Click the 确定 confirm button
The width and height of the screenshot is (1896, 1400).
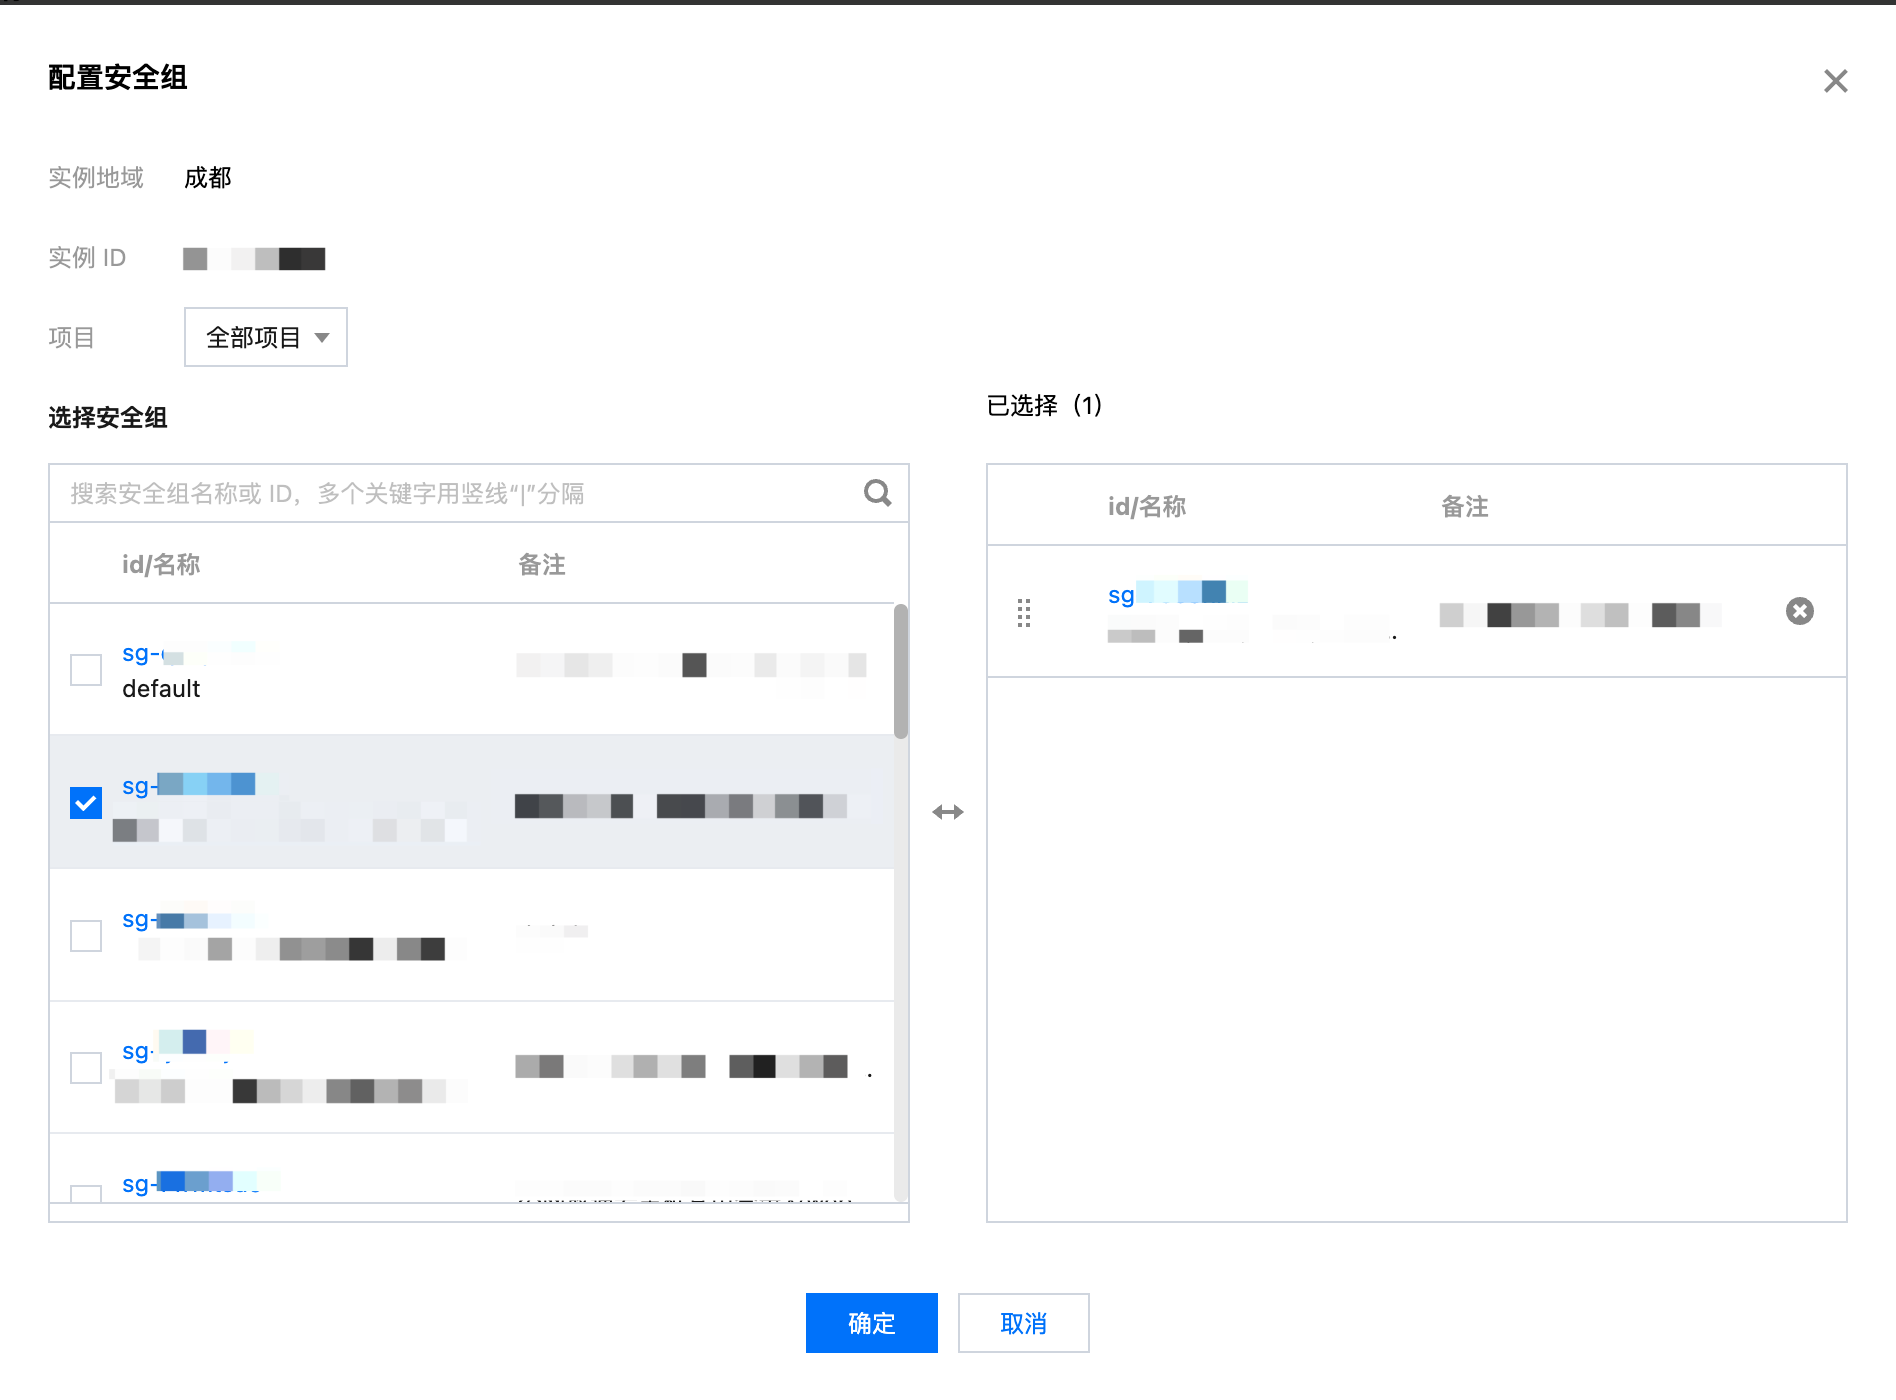click(x=872, y=1323)
